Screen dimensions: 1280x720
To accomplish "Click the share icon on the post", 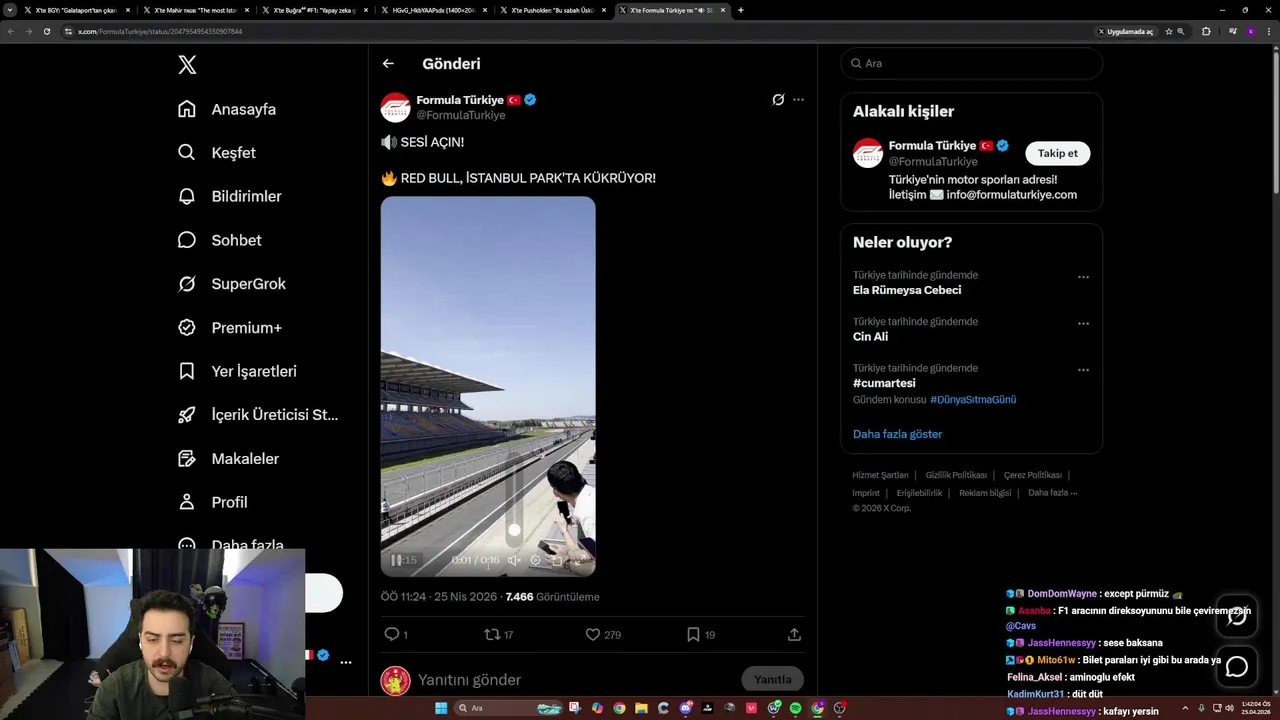I will [794, 635].
